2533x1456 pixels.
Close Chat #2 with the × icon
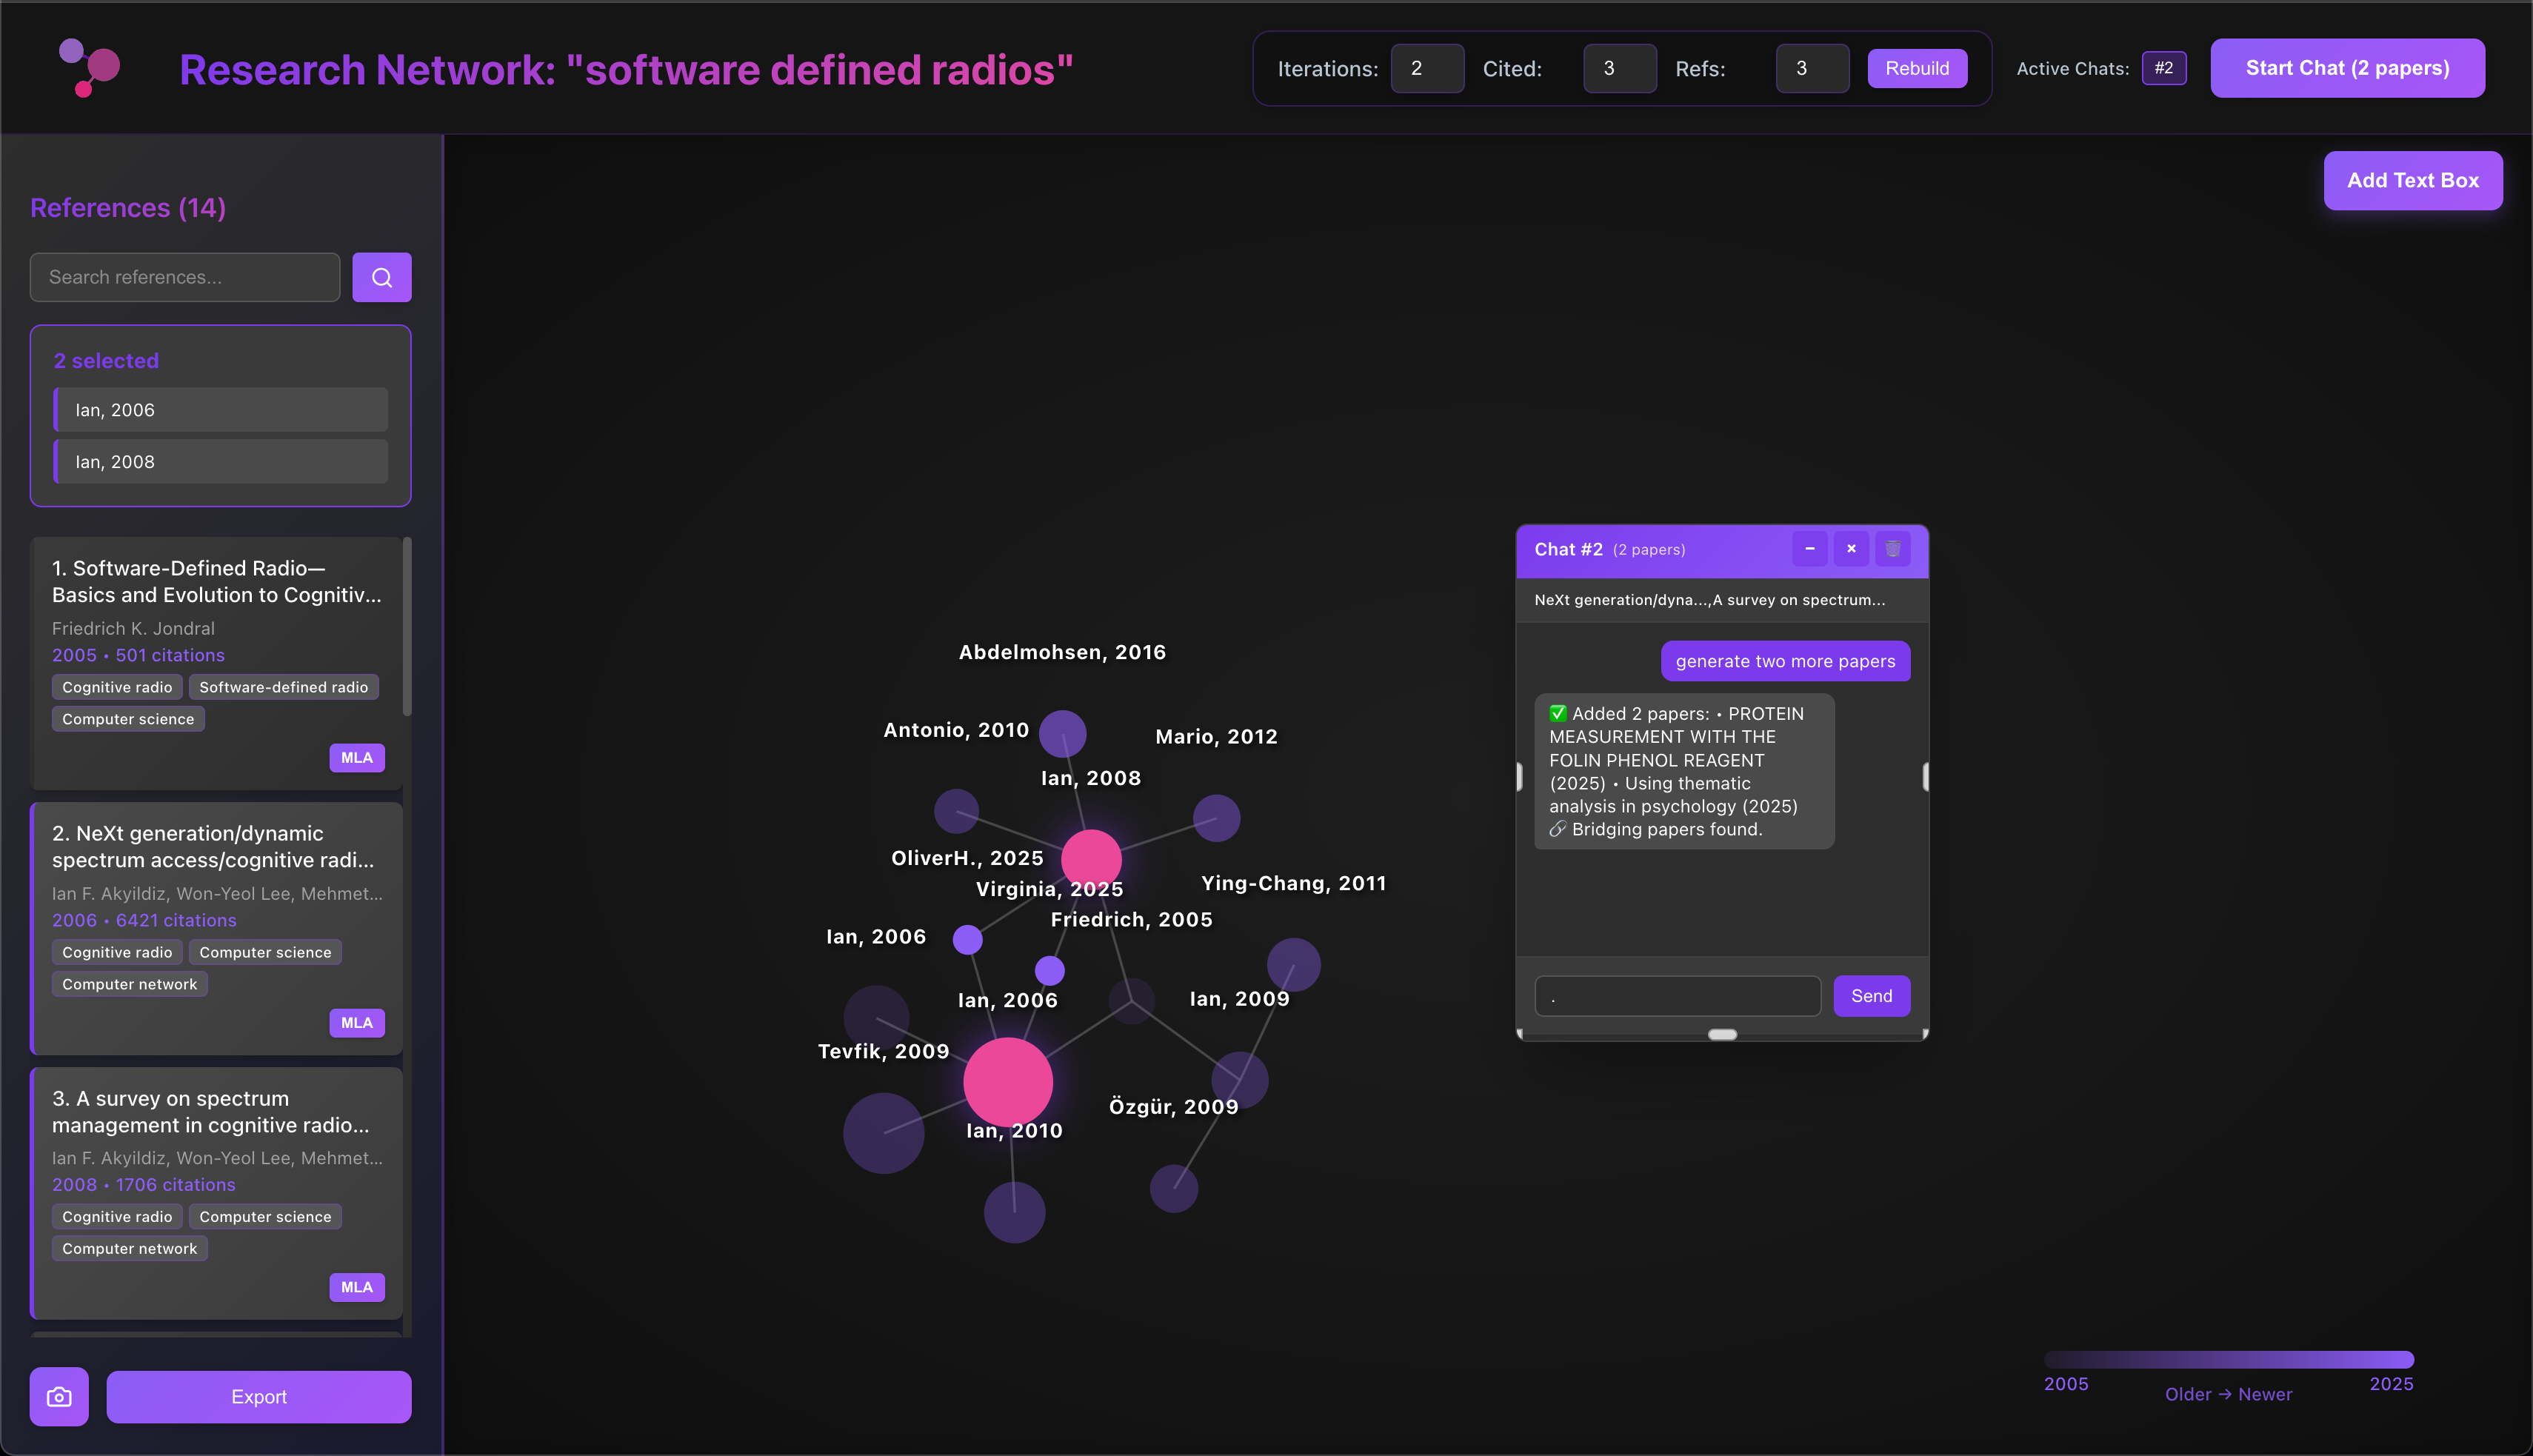(x=1851, y=549)
